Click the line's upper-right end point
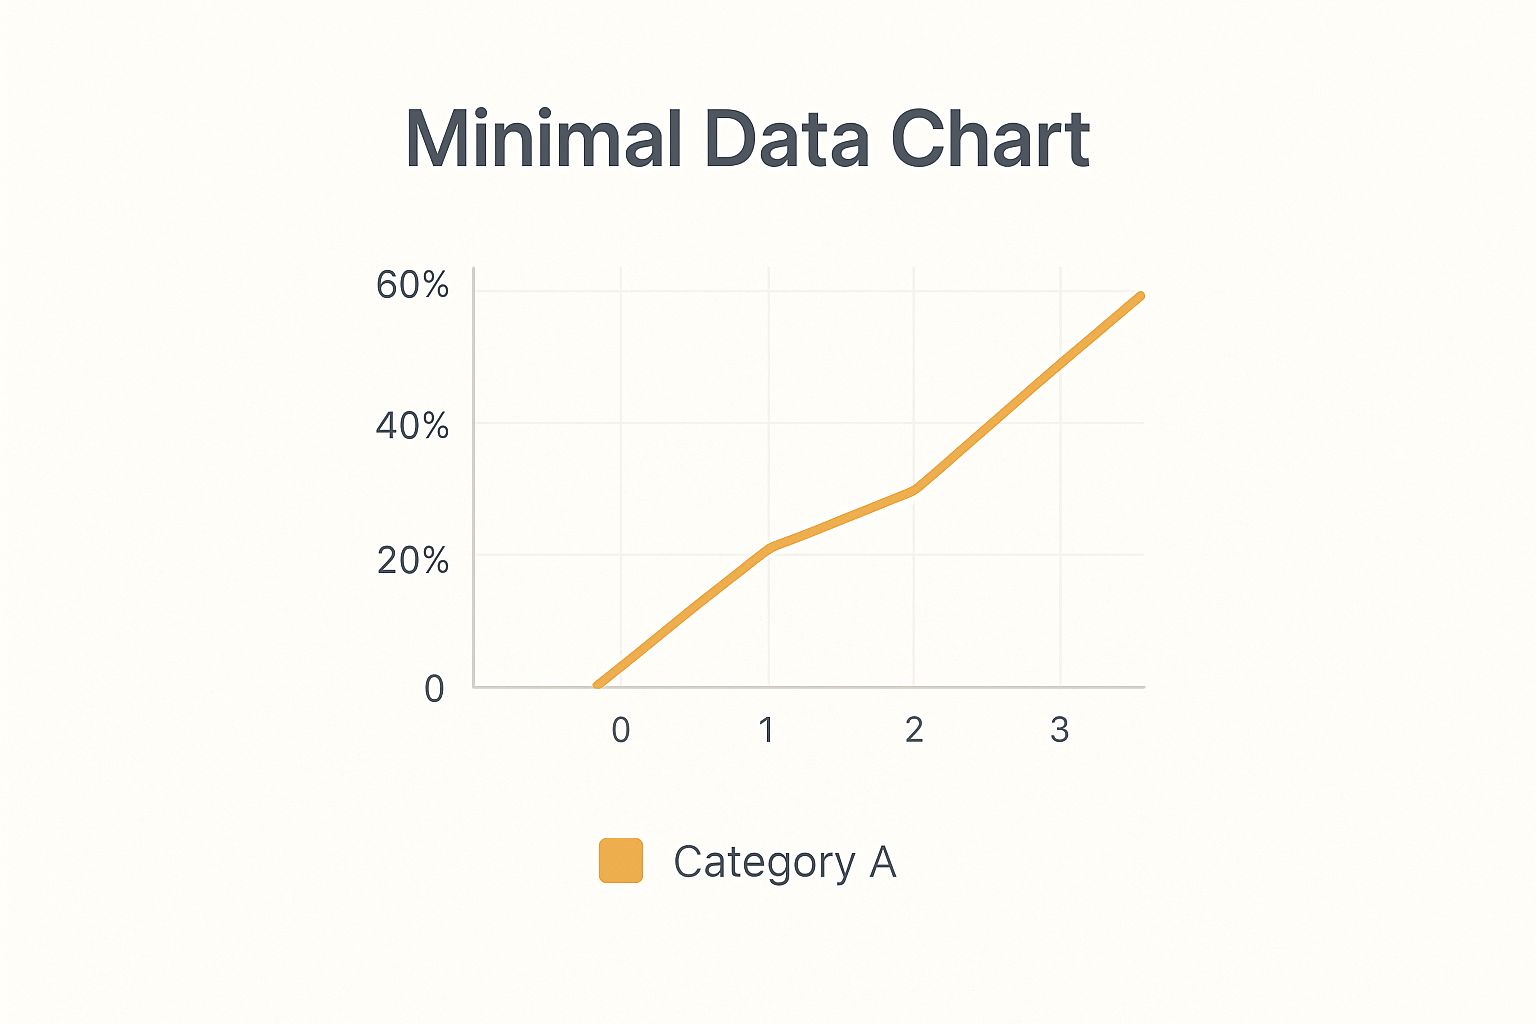Viewport: 1536px width, 1024px height. click(1140, 296)
